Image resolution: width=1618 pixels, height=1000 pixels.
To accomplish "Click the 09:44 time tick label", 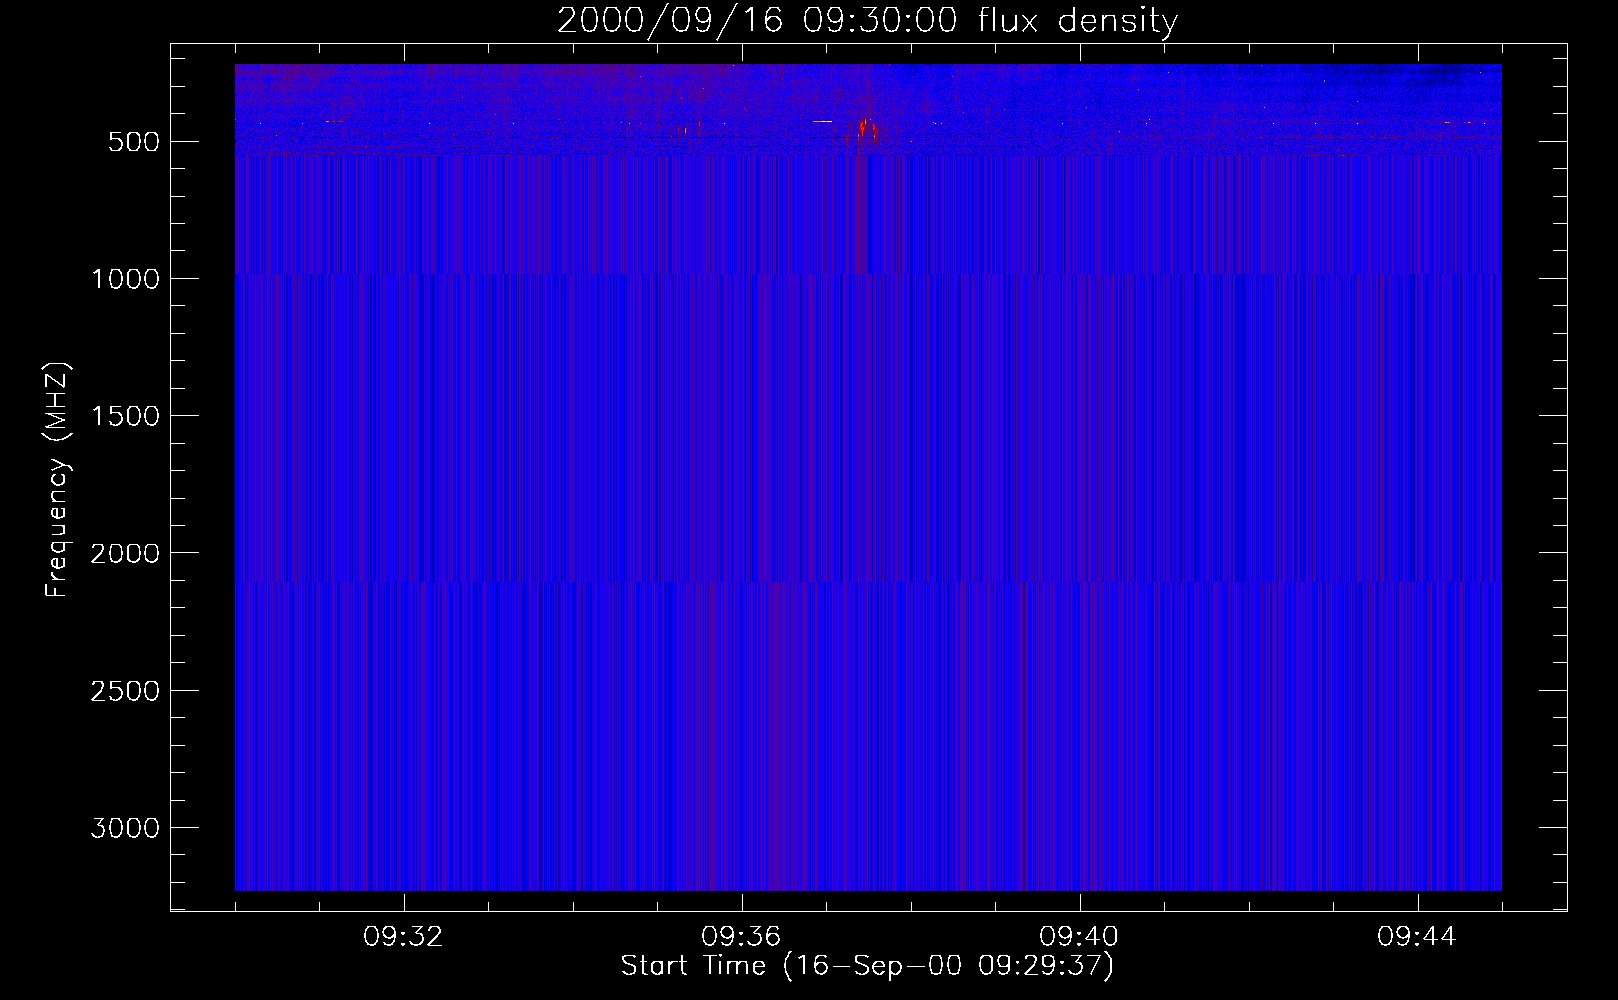I will pyautogui.click(x=1417, y=937).
